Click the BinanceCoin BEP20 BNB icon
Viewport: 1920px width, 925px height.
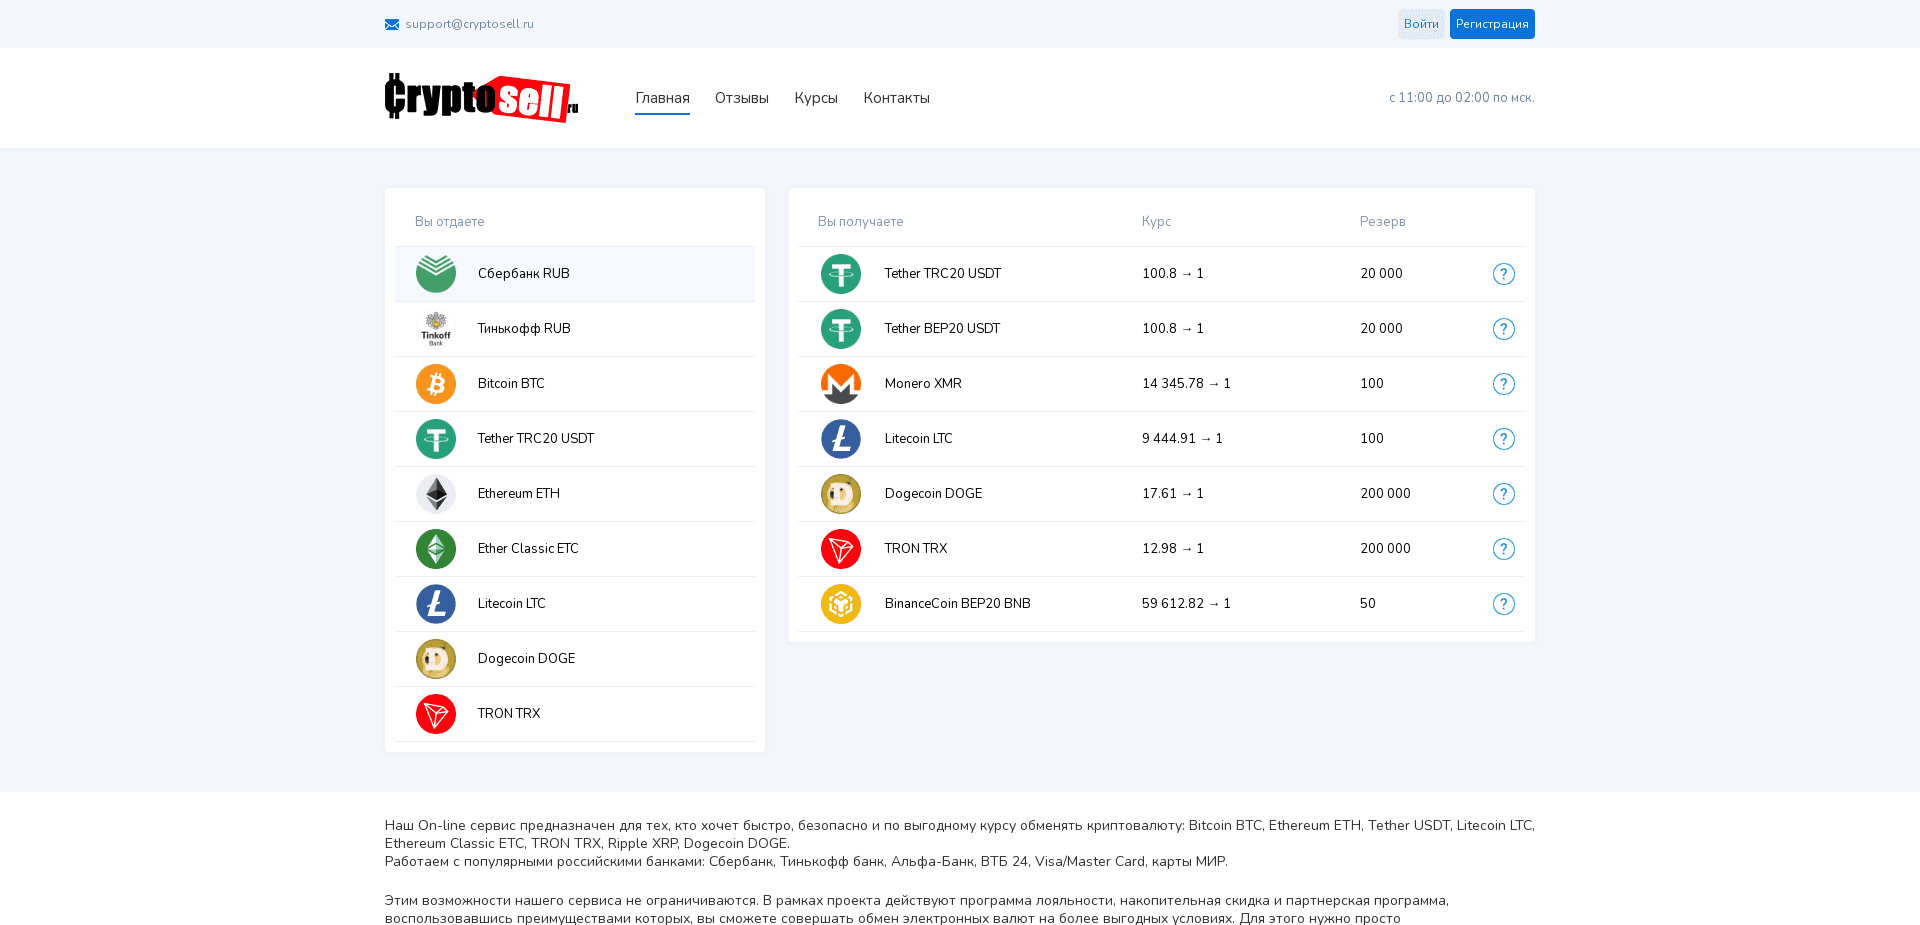pos(841,603)
